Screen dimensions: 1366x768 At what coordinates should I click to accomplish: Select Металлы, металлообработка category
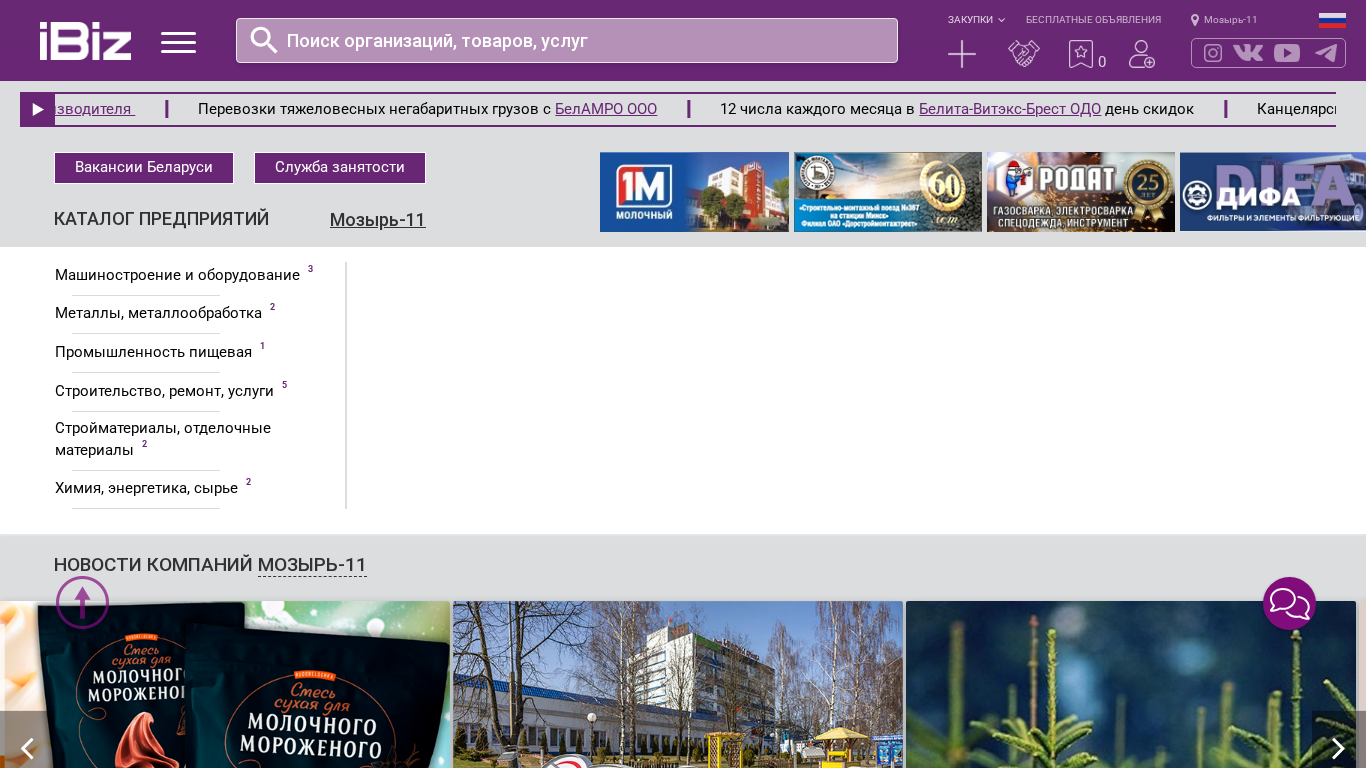[x=158, y=313]
